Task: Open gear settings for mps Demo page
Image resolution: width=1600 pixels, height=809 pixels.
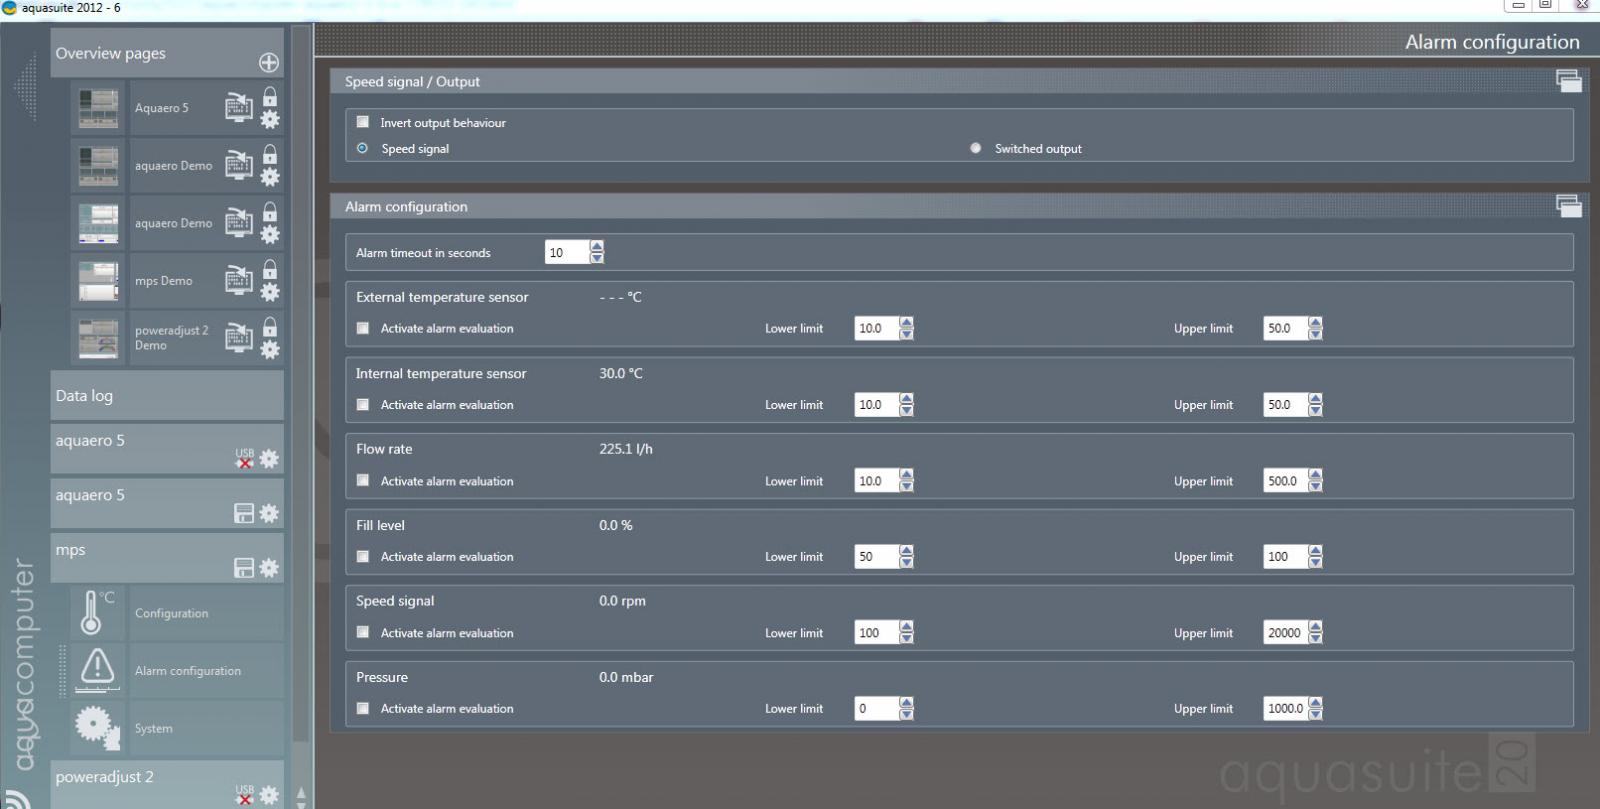Action: [x=270, y=292]
